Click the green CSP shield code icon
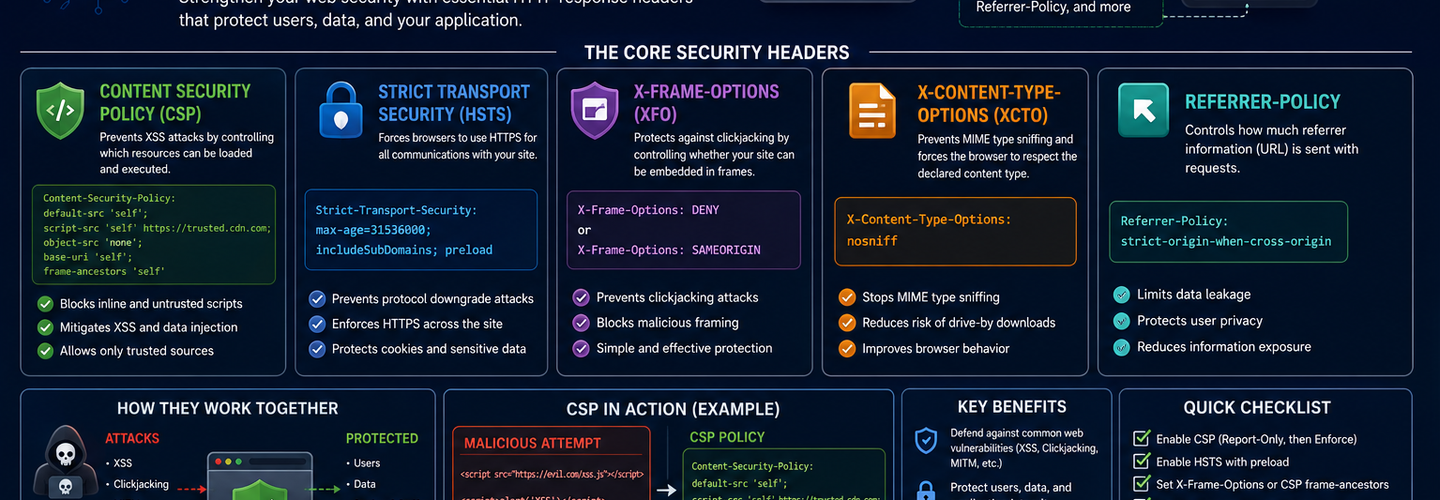1440x500 pixels. pos(61,111)
